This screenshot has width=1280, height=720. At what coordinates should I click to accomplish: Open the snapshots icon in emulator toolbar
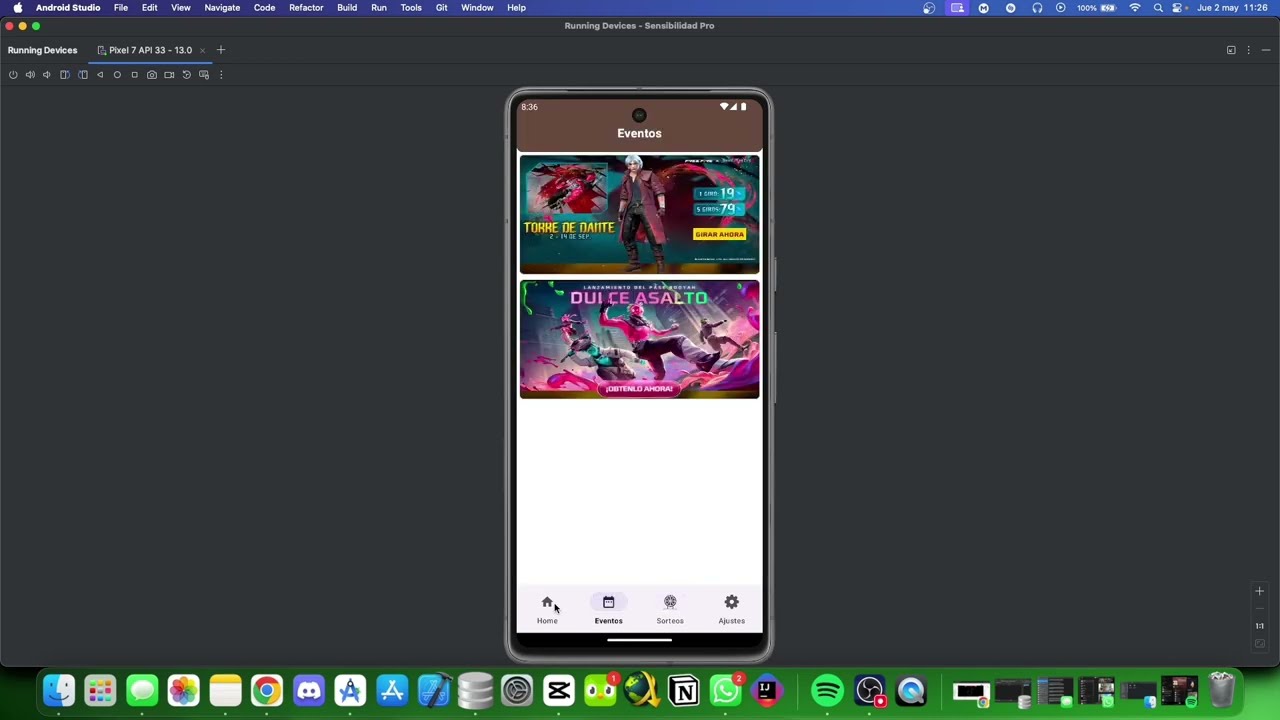(x=186, y=75)
